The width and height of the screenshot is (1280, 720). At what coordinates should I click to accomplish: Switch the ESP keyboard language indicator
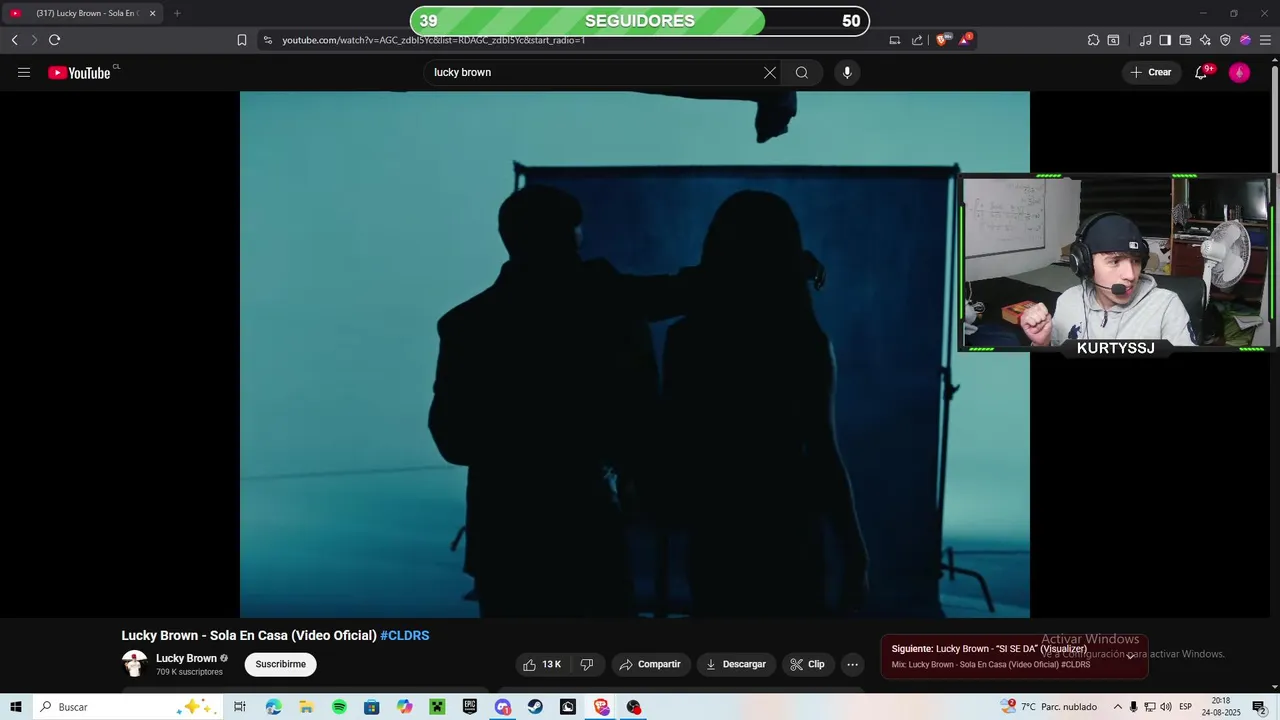1185,707
